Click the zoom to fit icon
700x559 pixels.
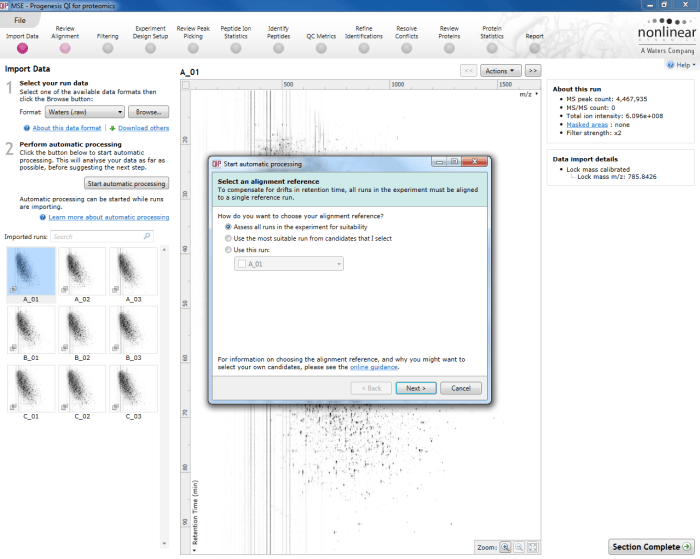point(533,547)
